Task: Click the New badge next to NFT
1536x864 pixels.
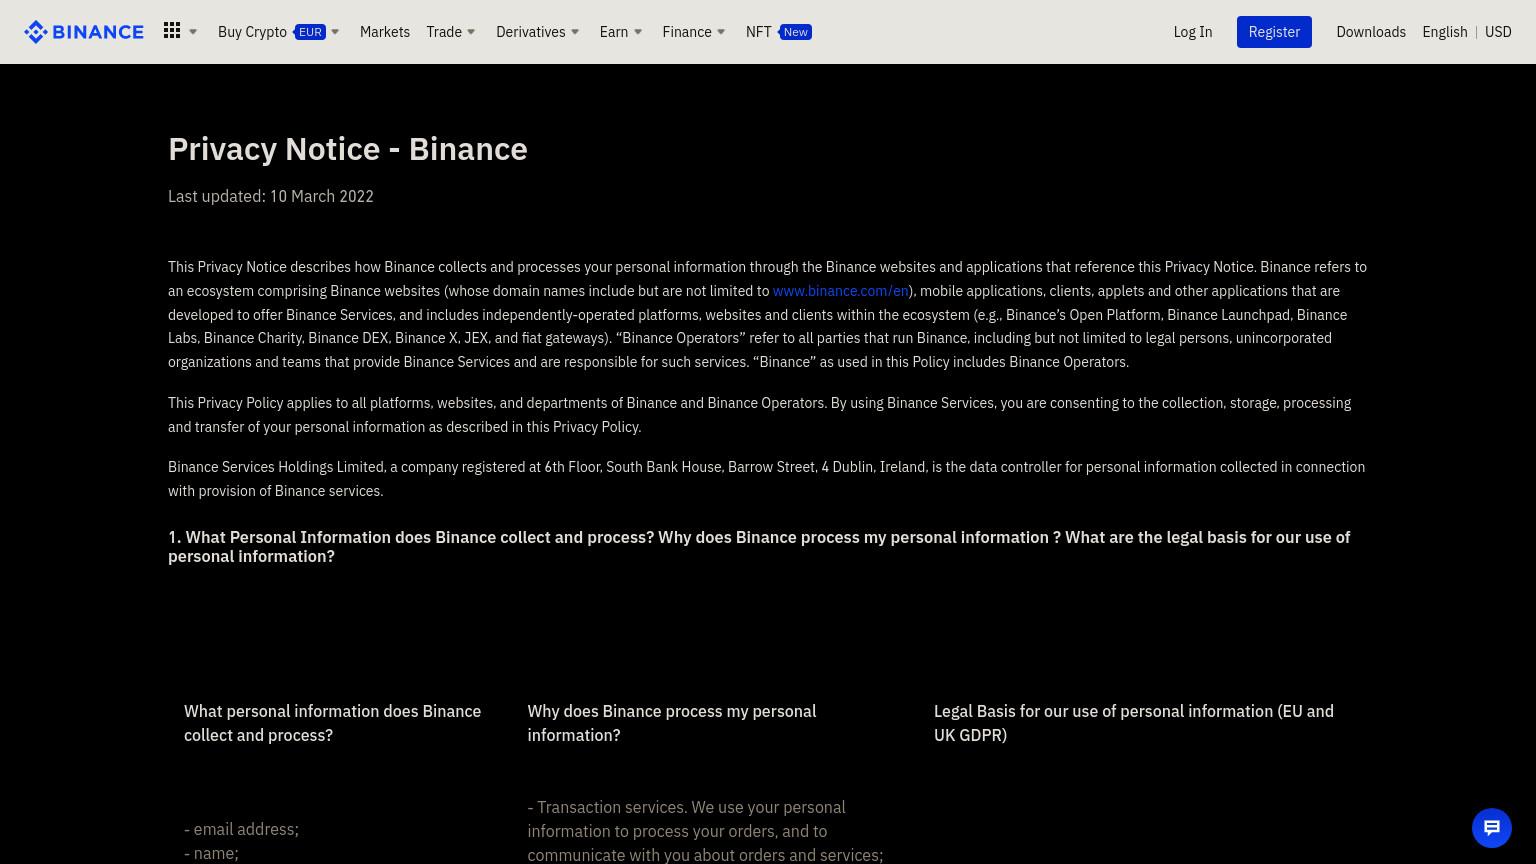Action: (x=795, y=32)
